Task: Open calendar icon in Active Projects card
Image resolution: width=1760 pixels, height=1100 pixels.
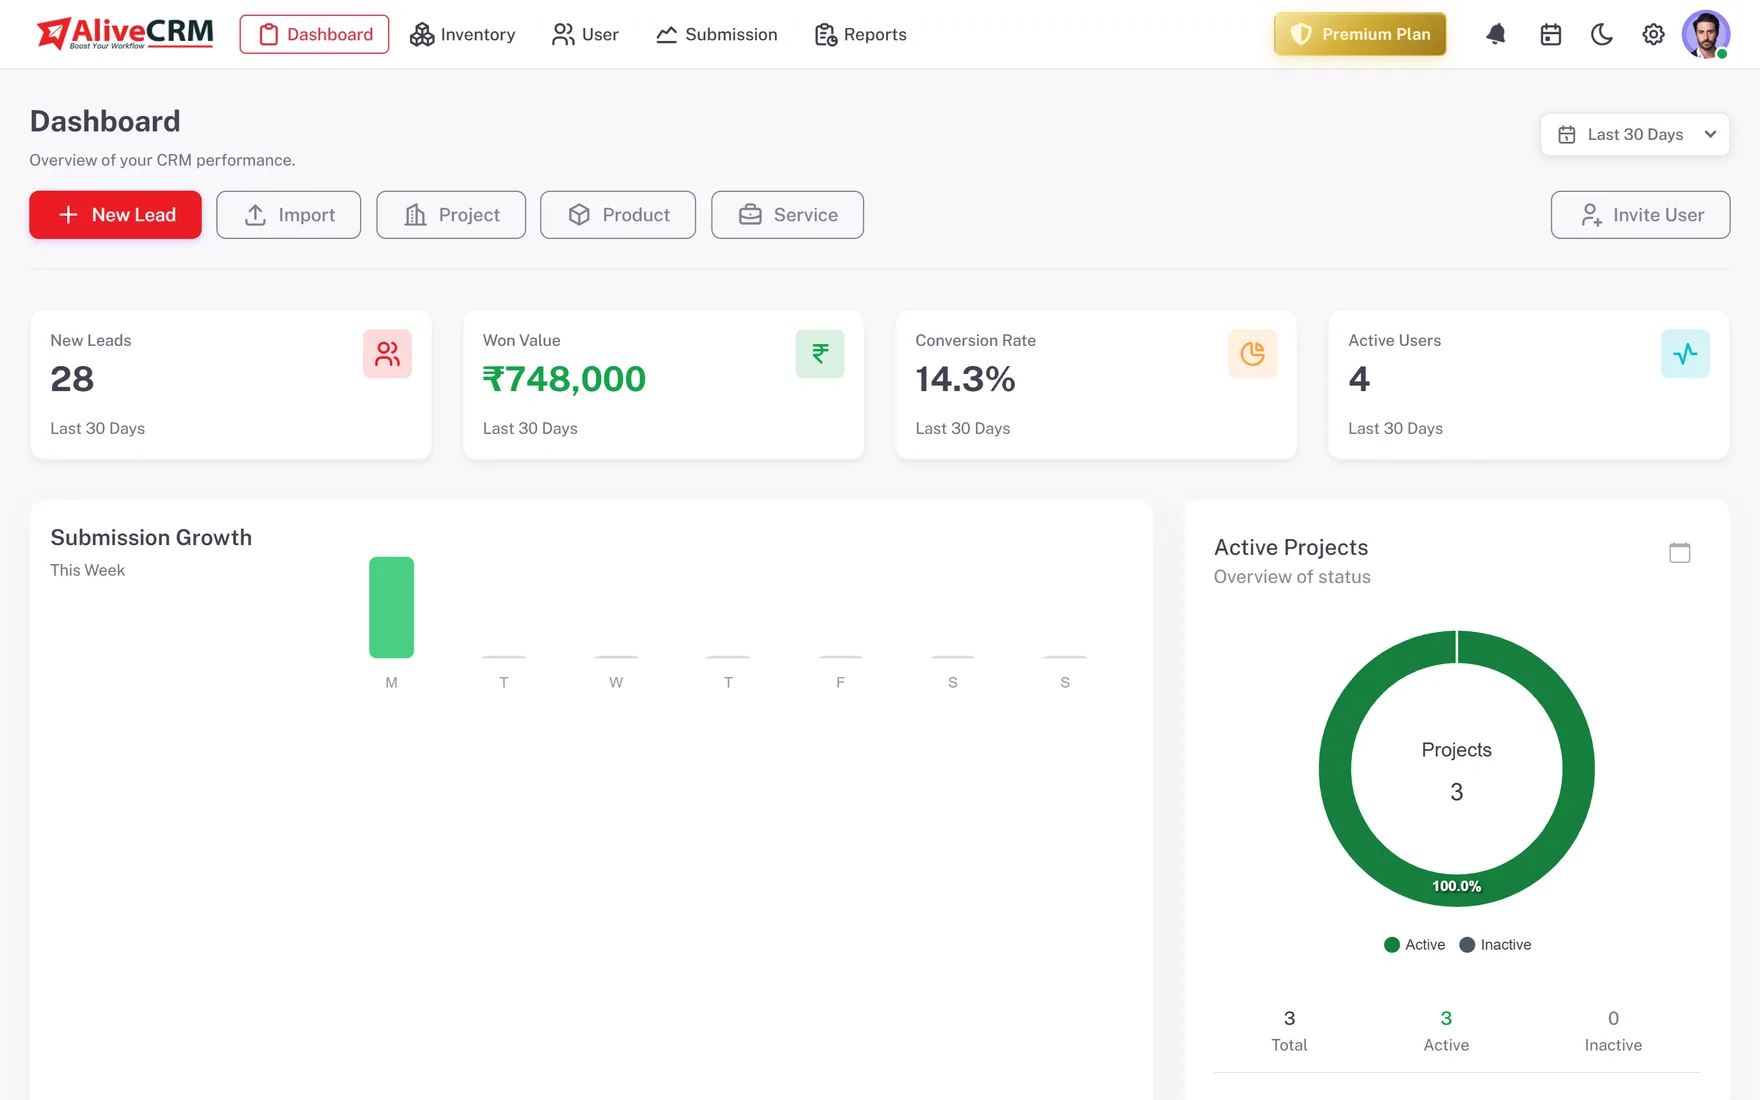Action: [1680, 552]
